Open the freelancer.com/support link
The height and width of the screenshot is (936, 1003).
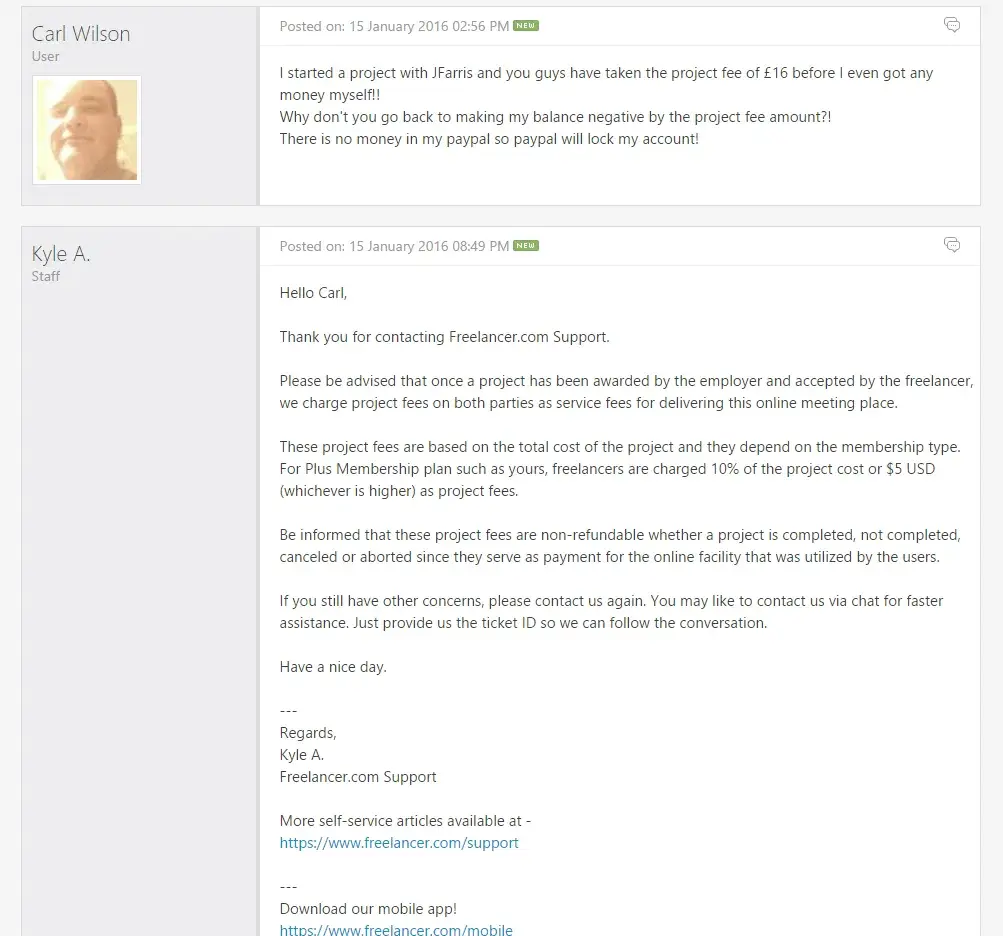pyautogui.click(x=399, y=843)
